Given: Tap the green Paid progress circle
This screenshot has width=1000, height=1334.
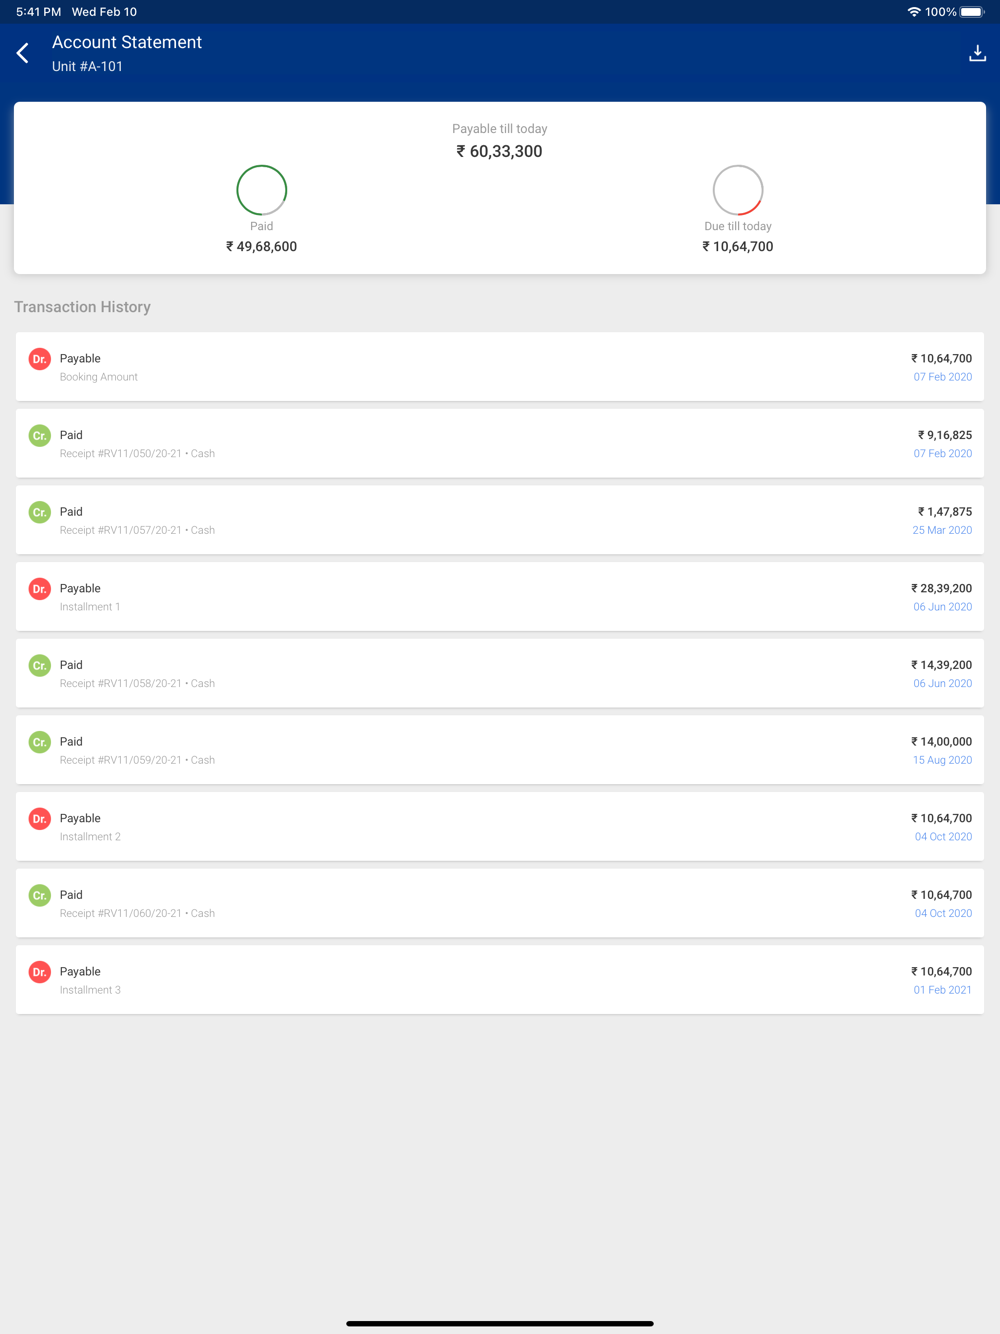Looking at the screenshot, I should coord(262,190).
